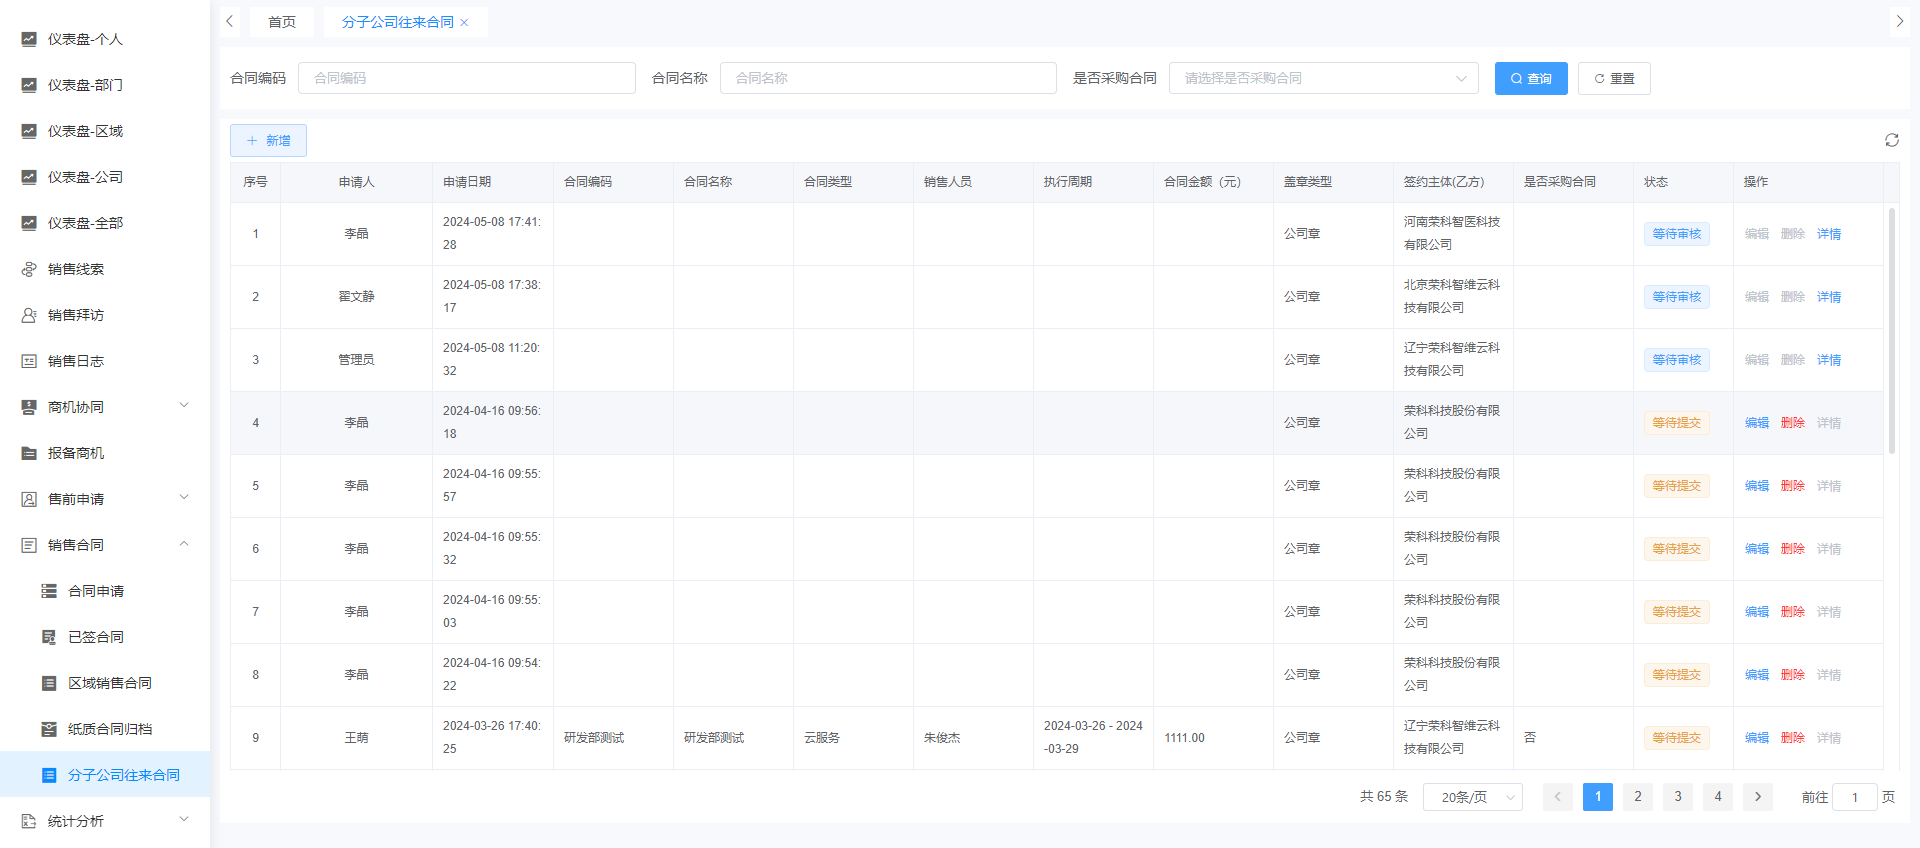Click the 纸质合同归档 archive icon
This screenshot has height=848, width=1920.
[49, 729]
